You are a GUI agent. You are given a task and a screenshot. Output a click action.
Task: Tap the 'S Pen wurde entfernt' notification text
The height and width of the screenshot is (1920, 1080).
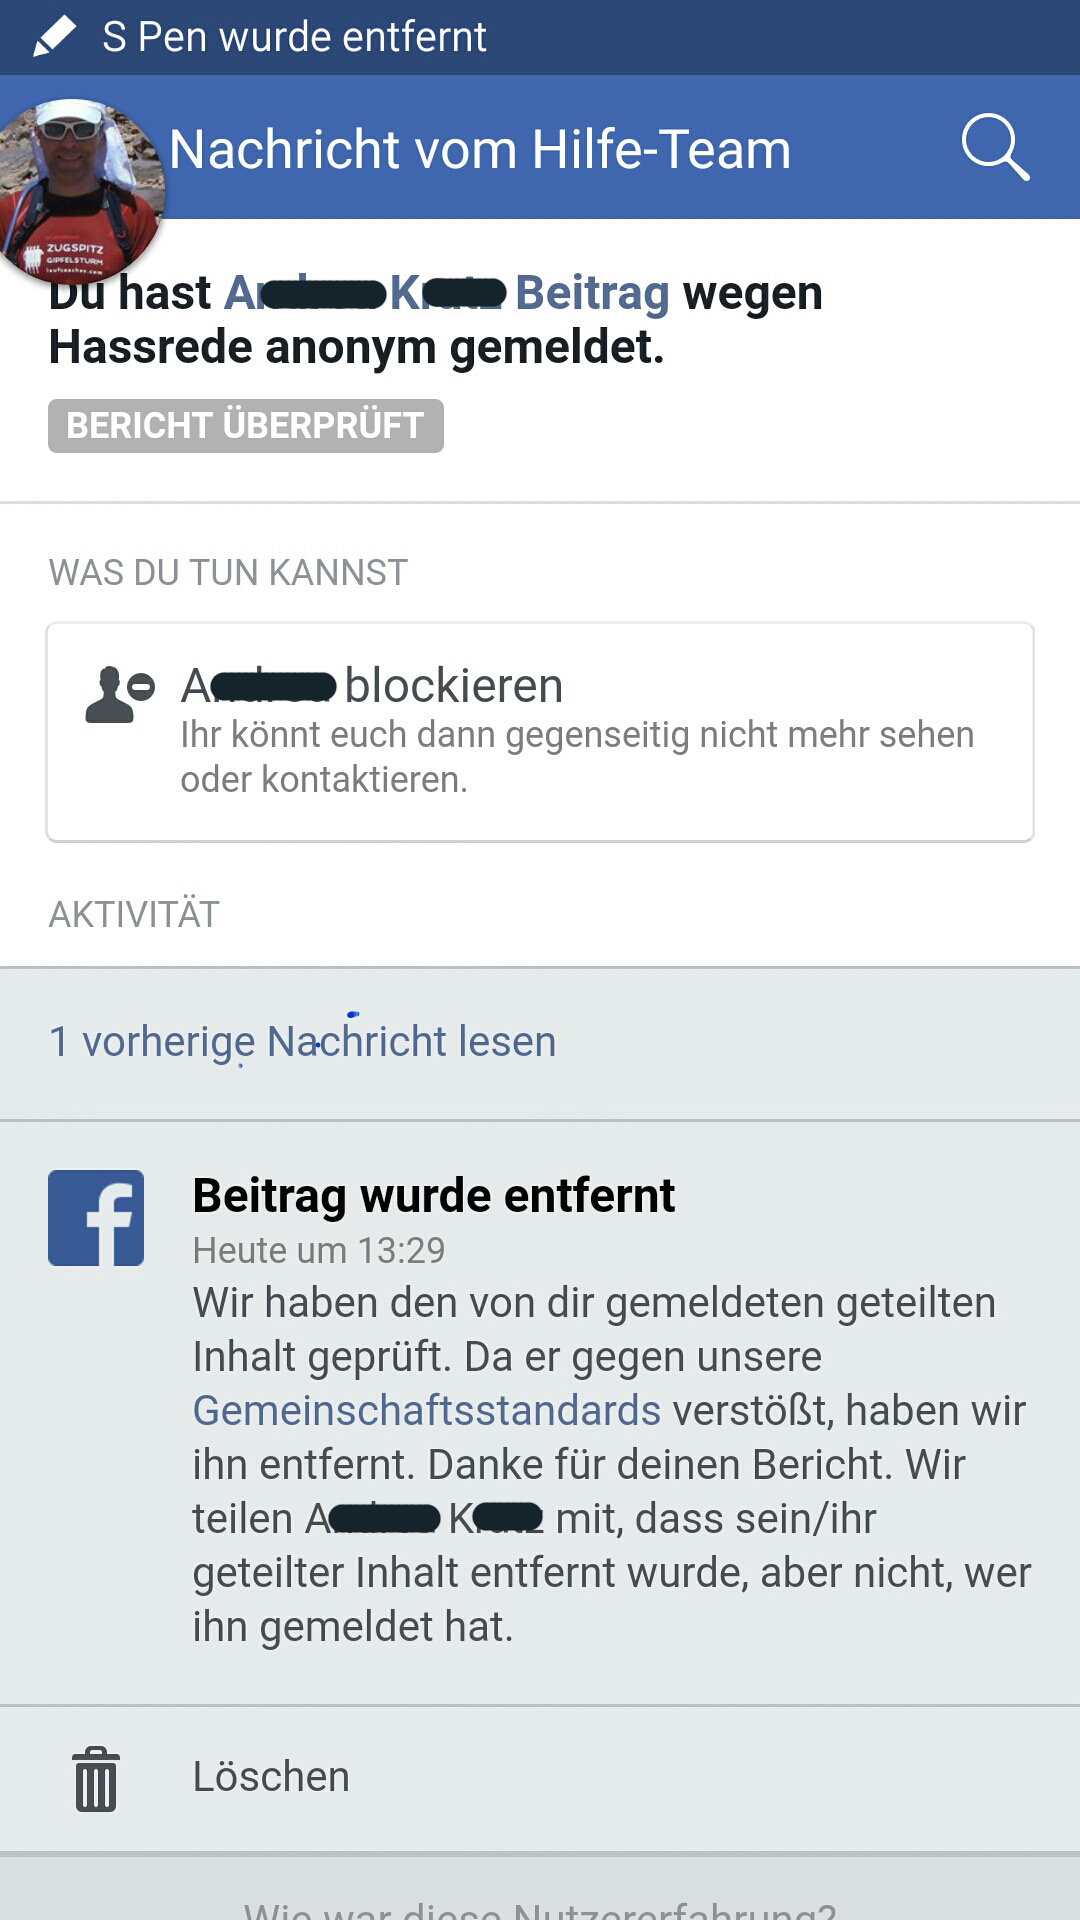(x=294, y=37)
